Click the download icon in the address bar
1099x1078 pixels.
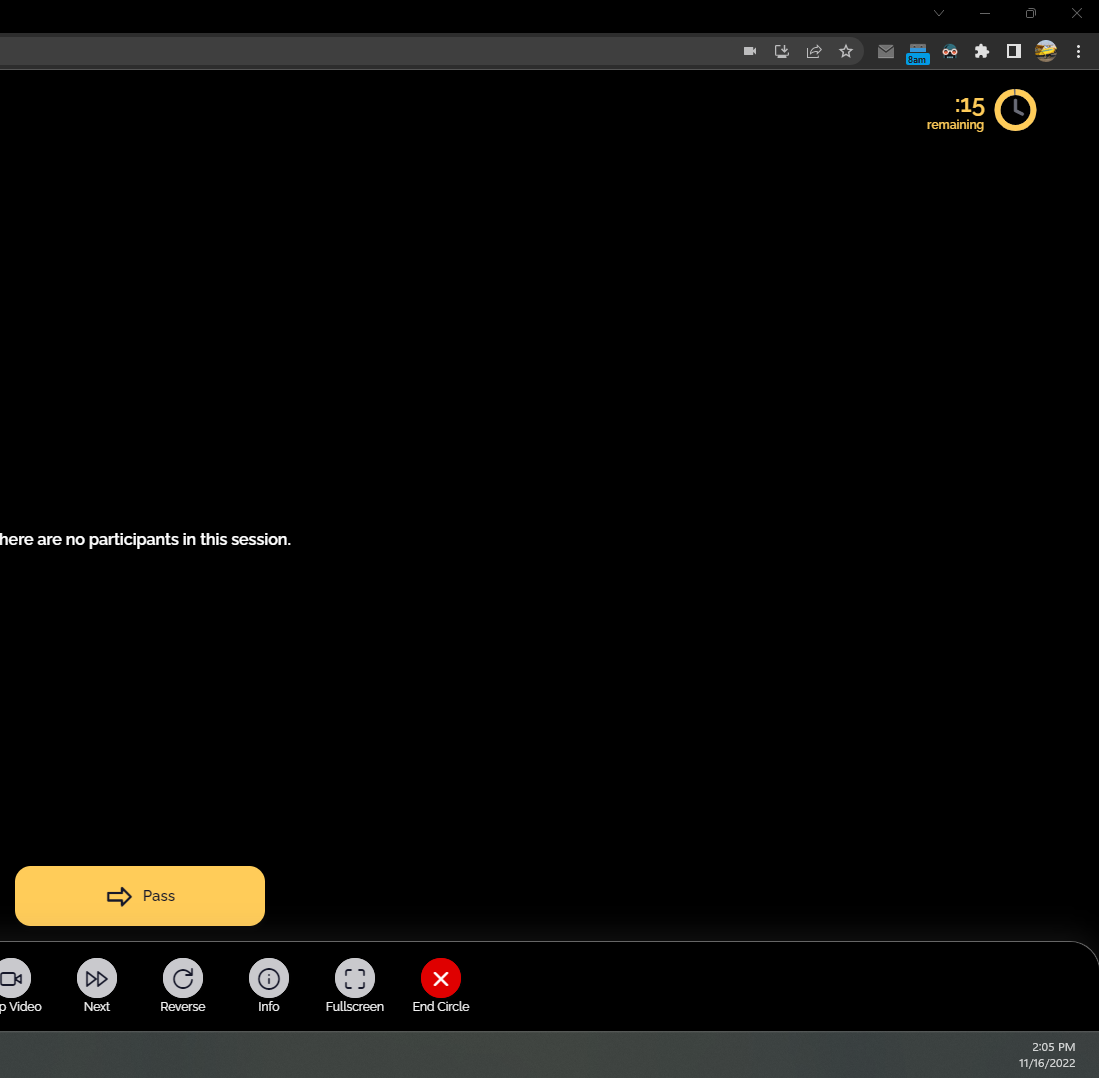coord(782,51)
